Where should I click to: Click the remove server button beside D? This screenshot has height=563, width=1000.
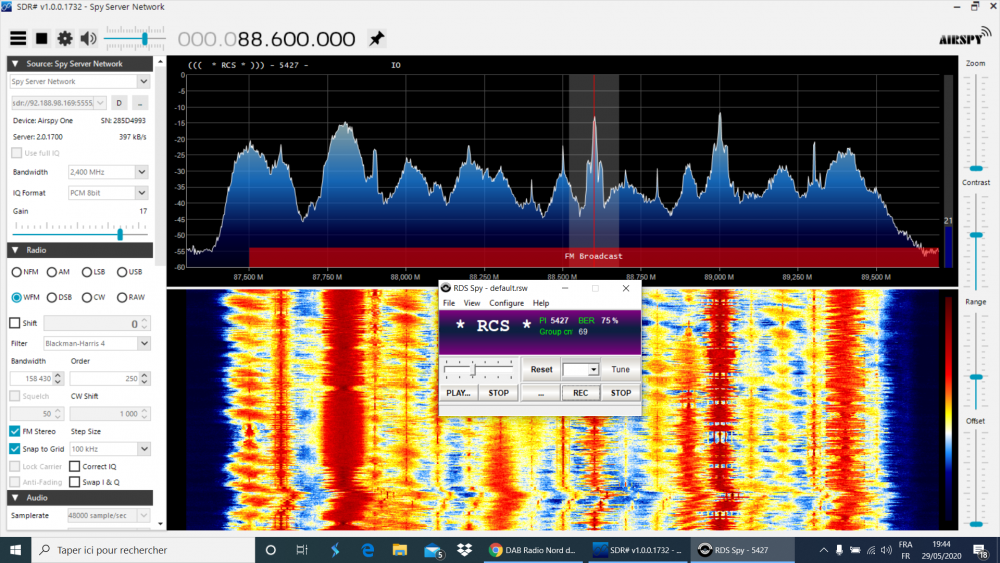tap(140, 103)
